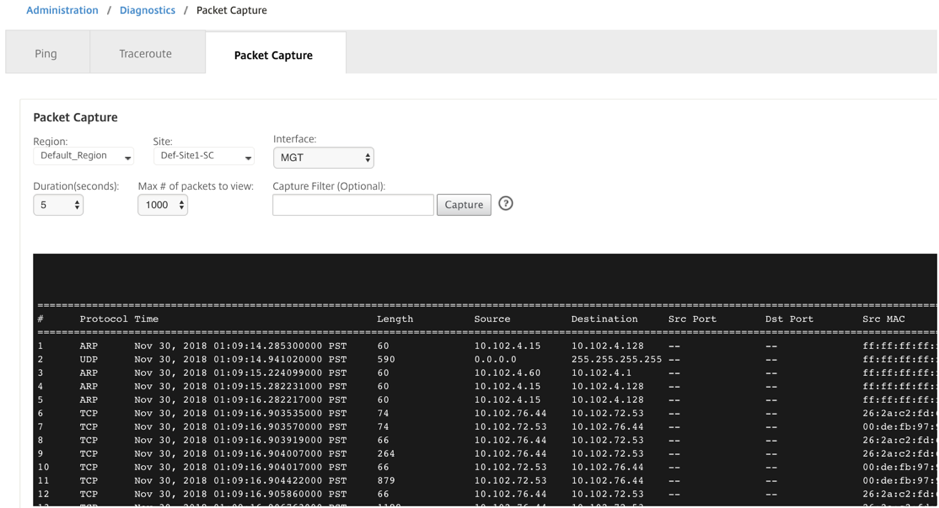The image size is (939, 508).
Task: Click the Dst Port column header
Action: 789,319
